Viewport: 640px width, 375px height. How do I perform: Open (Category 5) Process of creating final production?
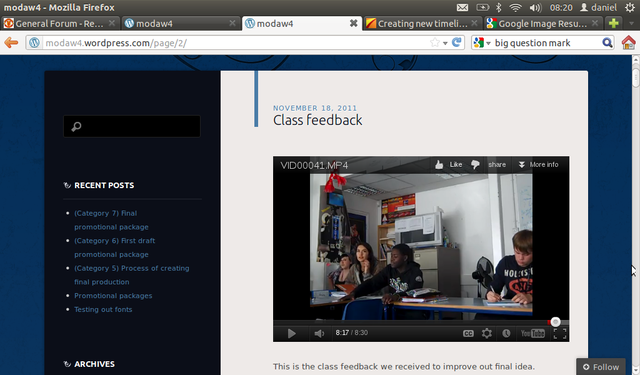tap(131, 275)
